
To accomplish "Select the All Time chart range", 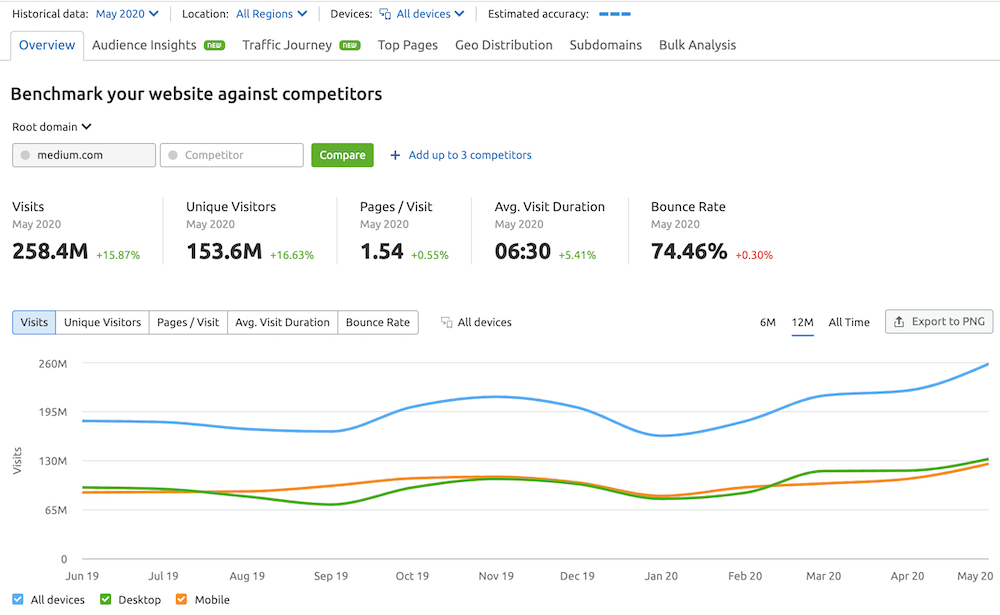I will [x=848, y=322].
